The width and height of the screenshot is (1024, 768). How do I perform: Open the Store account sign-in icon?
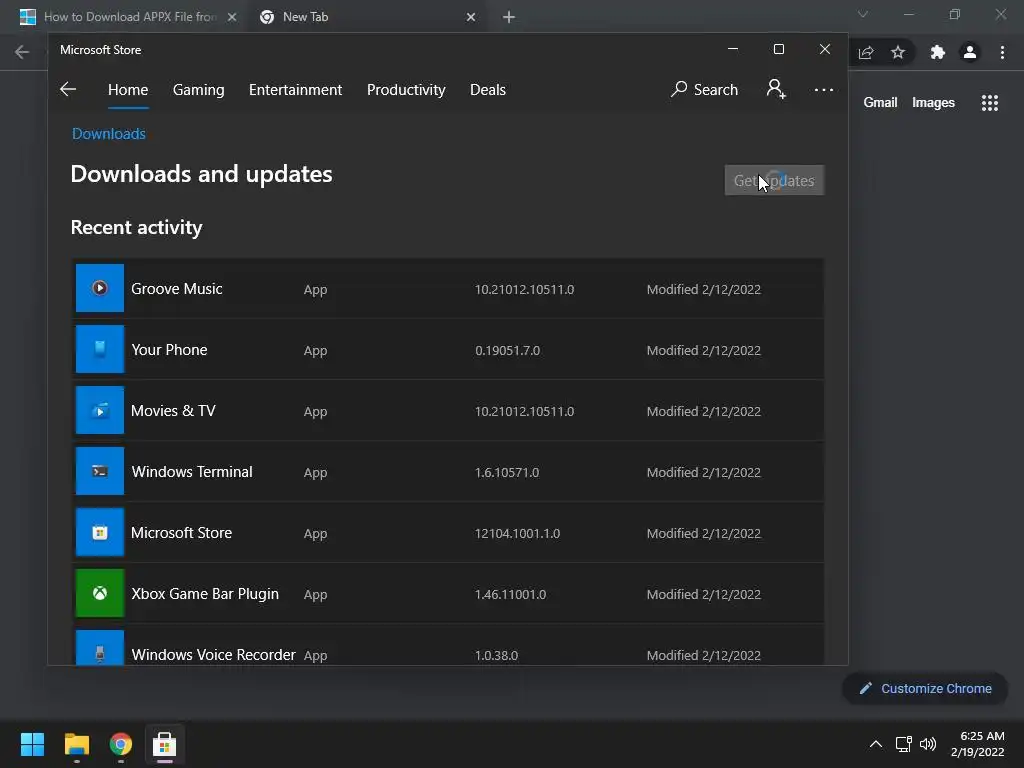(x=776, y=89)
